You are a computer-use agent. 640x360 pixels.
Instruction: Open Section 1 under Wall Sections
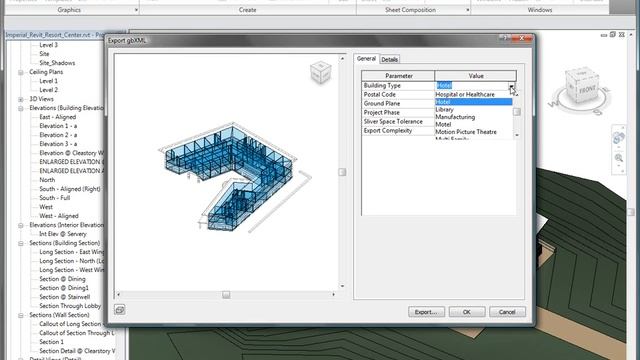pos(51,342)
